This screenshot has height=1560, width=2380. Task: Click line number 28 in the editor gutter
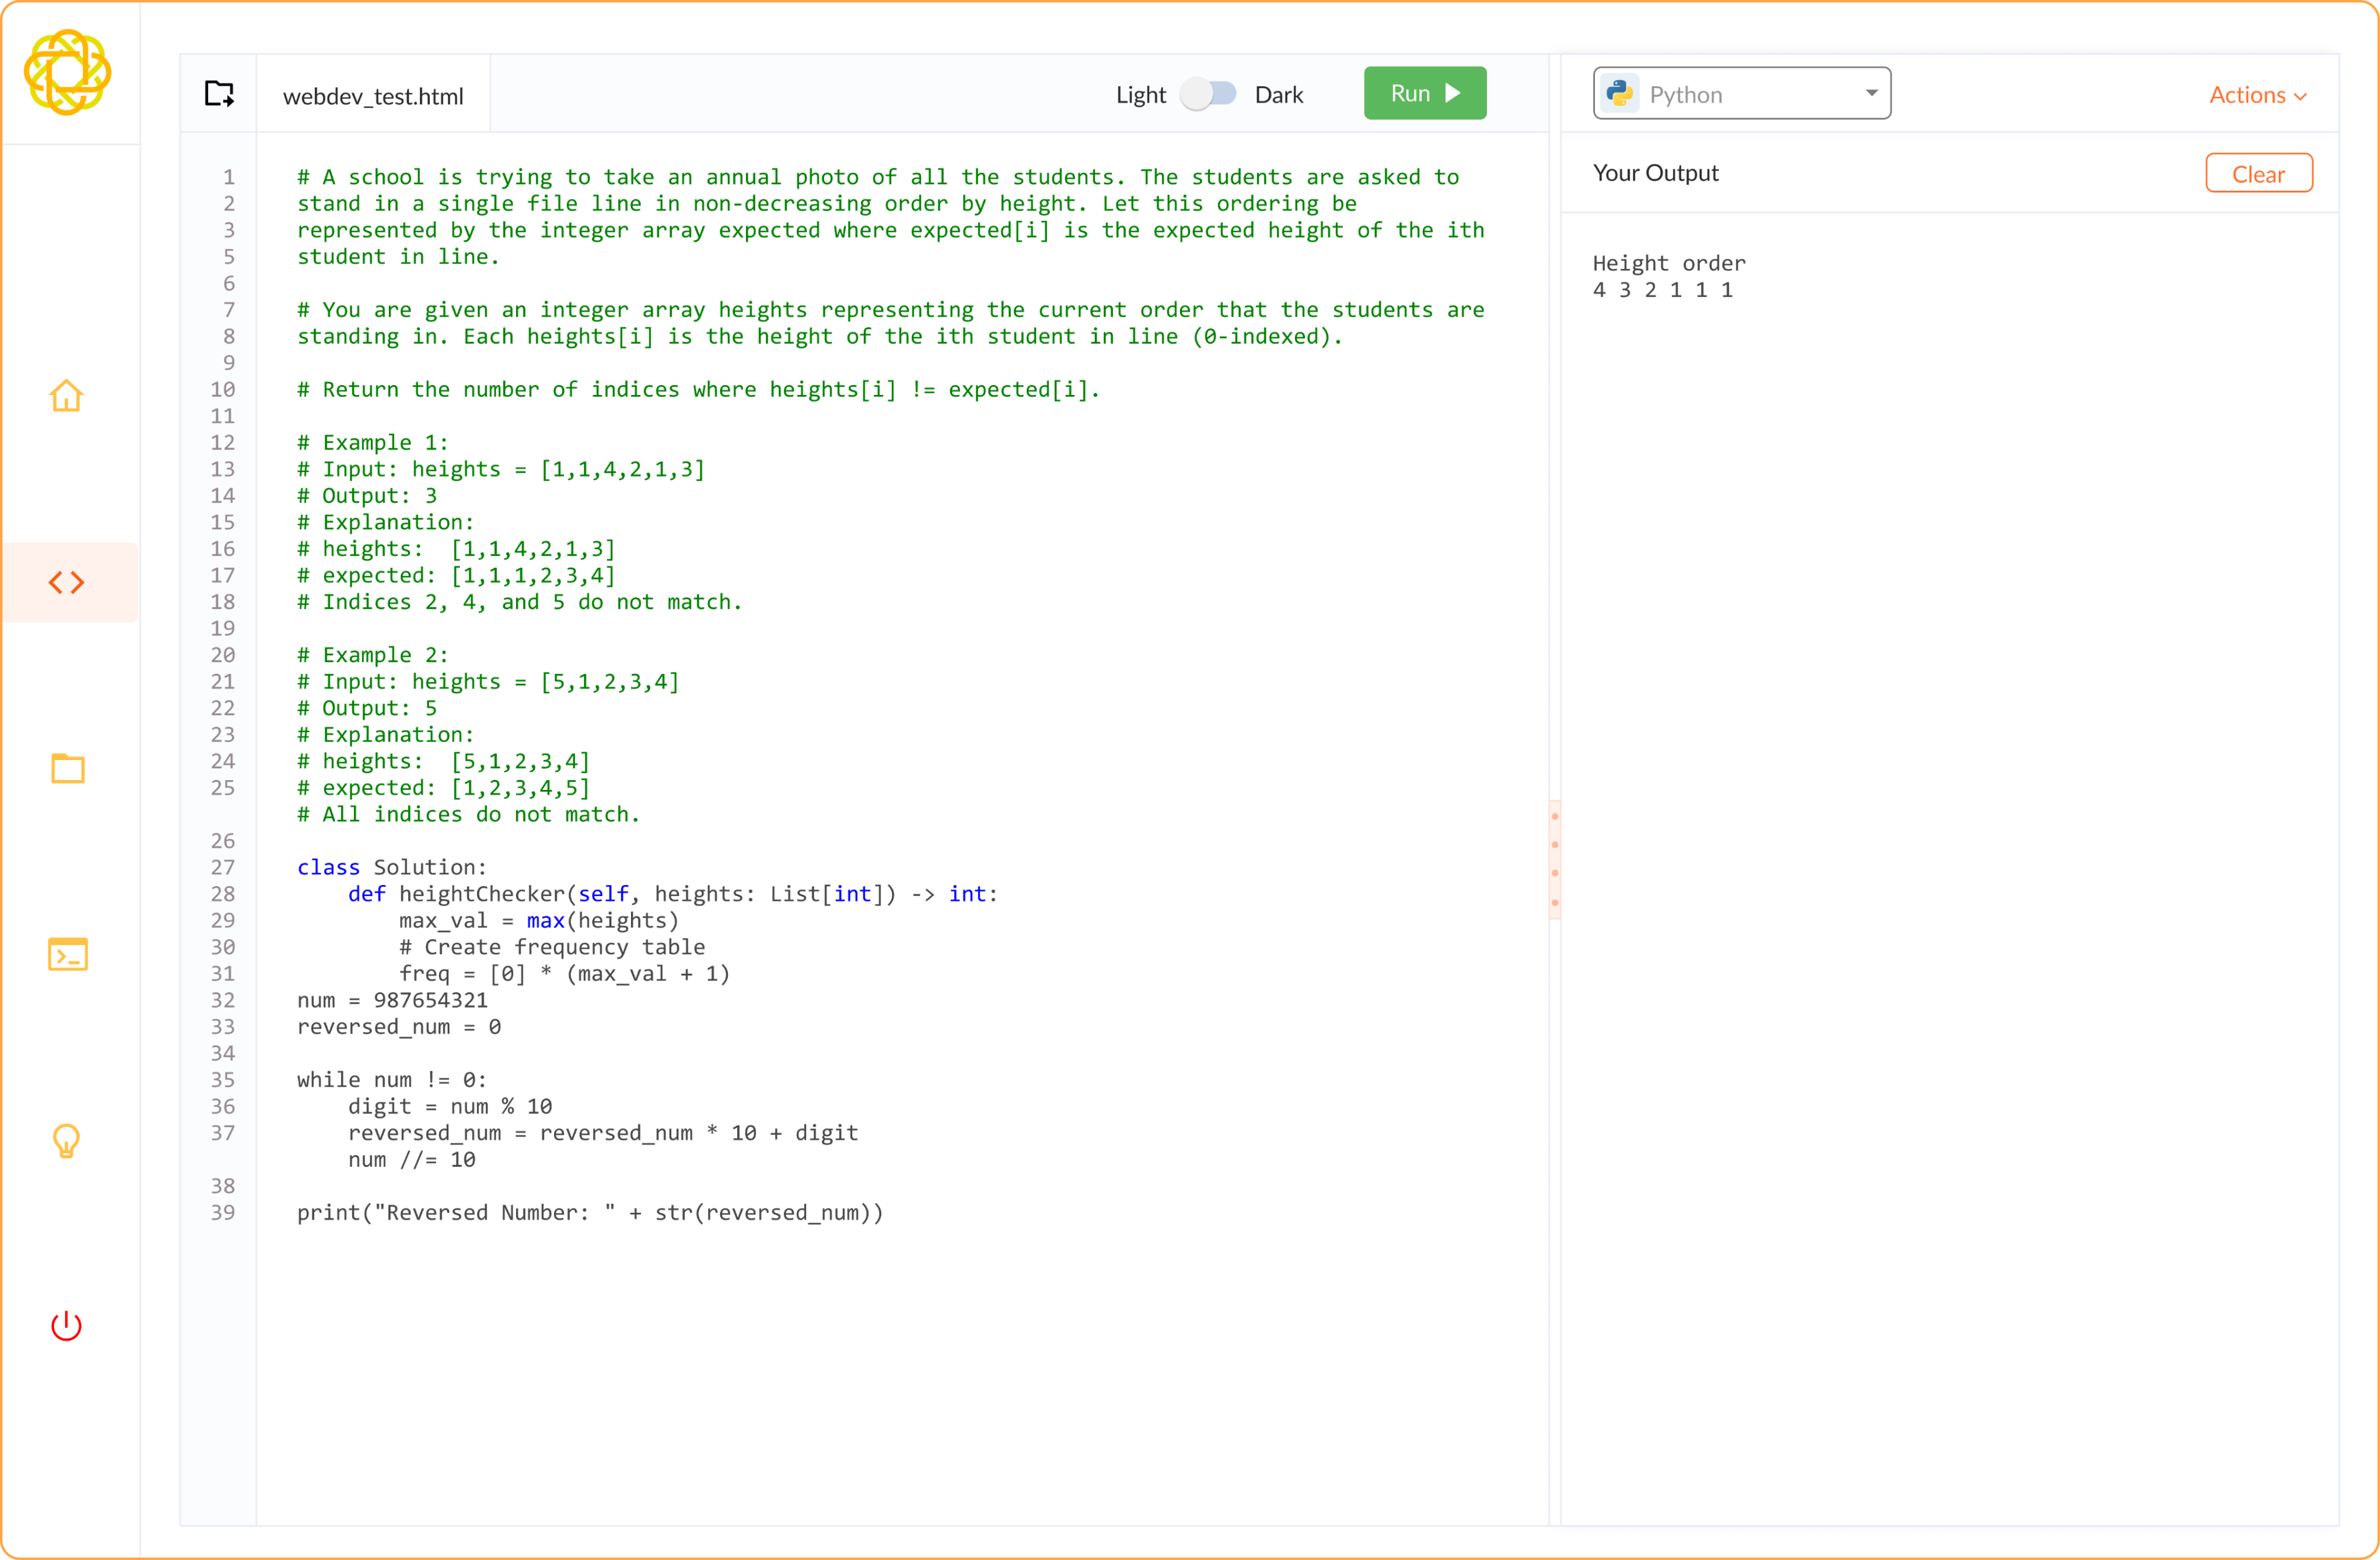point(224,894)
